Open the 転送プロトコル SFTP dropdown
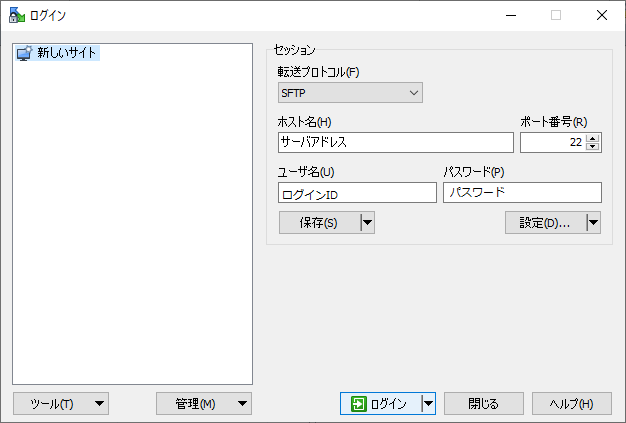Screen dimensions: 626x423 pyautogui.click(x=350, y=93)
